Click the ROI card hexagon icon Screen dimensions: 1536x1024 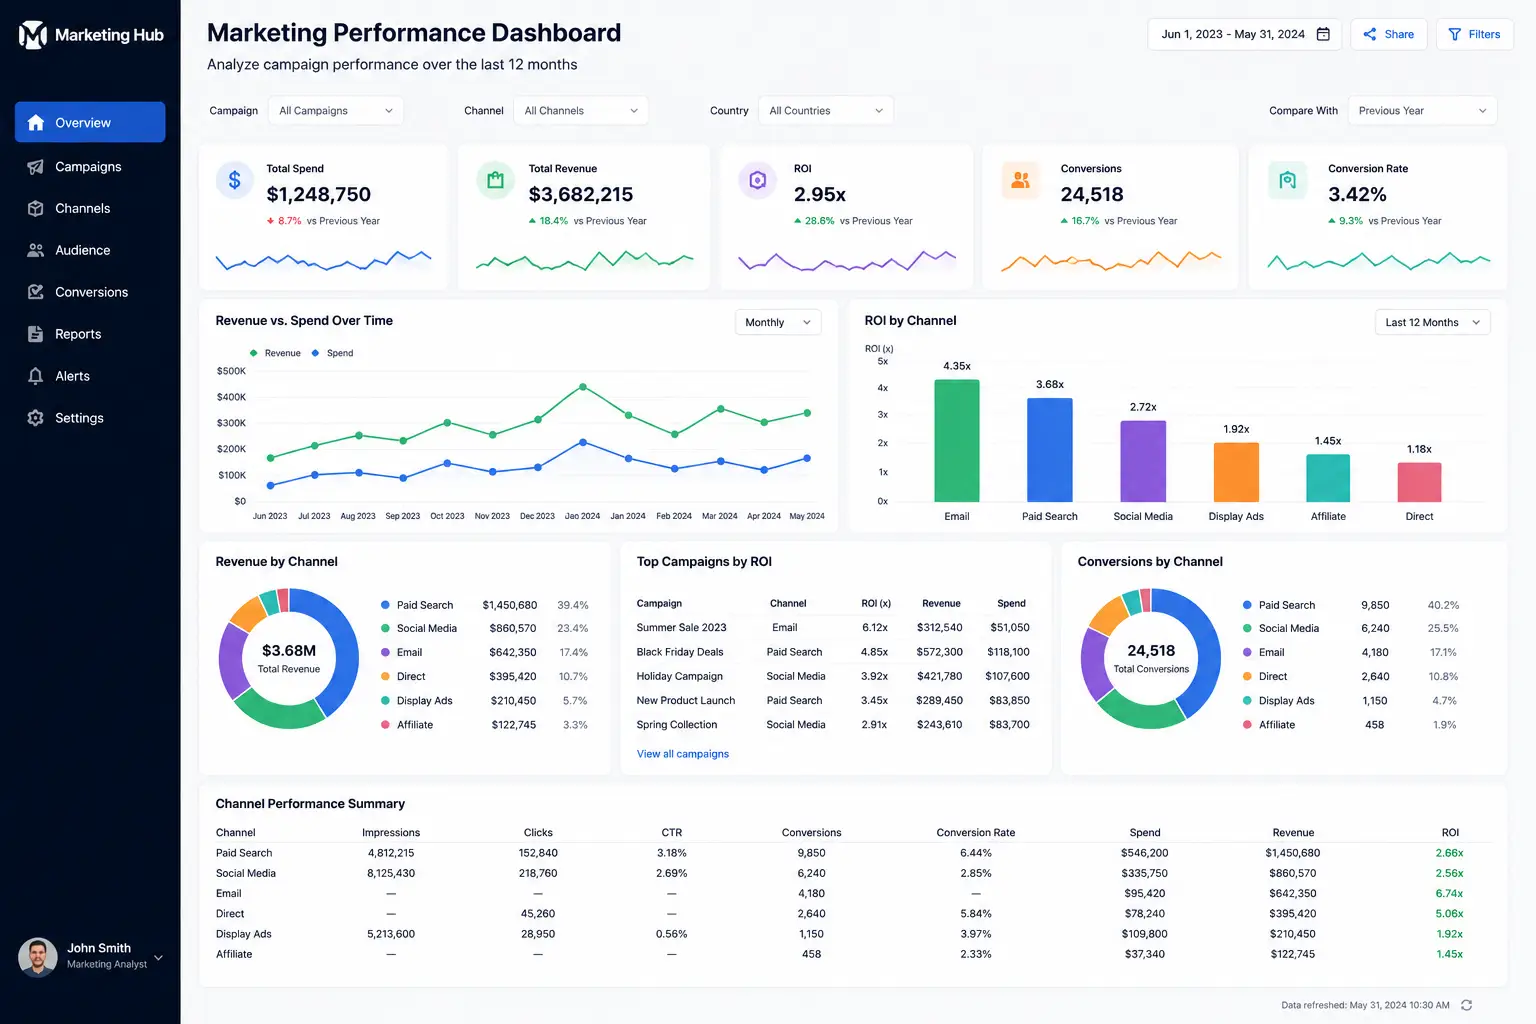(757, 180)
